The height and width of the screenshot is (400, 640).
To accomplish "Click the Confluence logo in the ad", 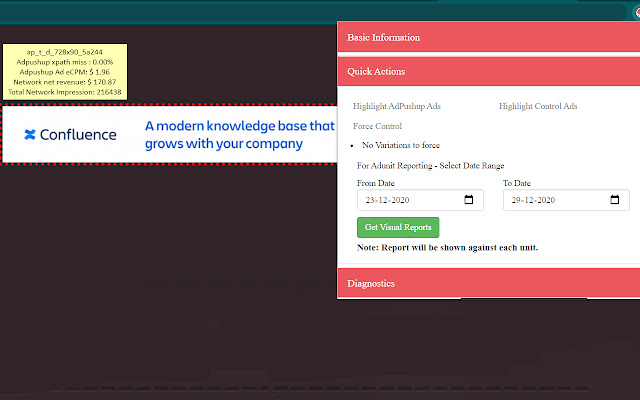I will [70, 134].
